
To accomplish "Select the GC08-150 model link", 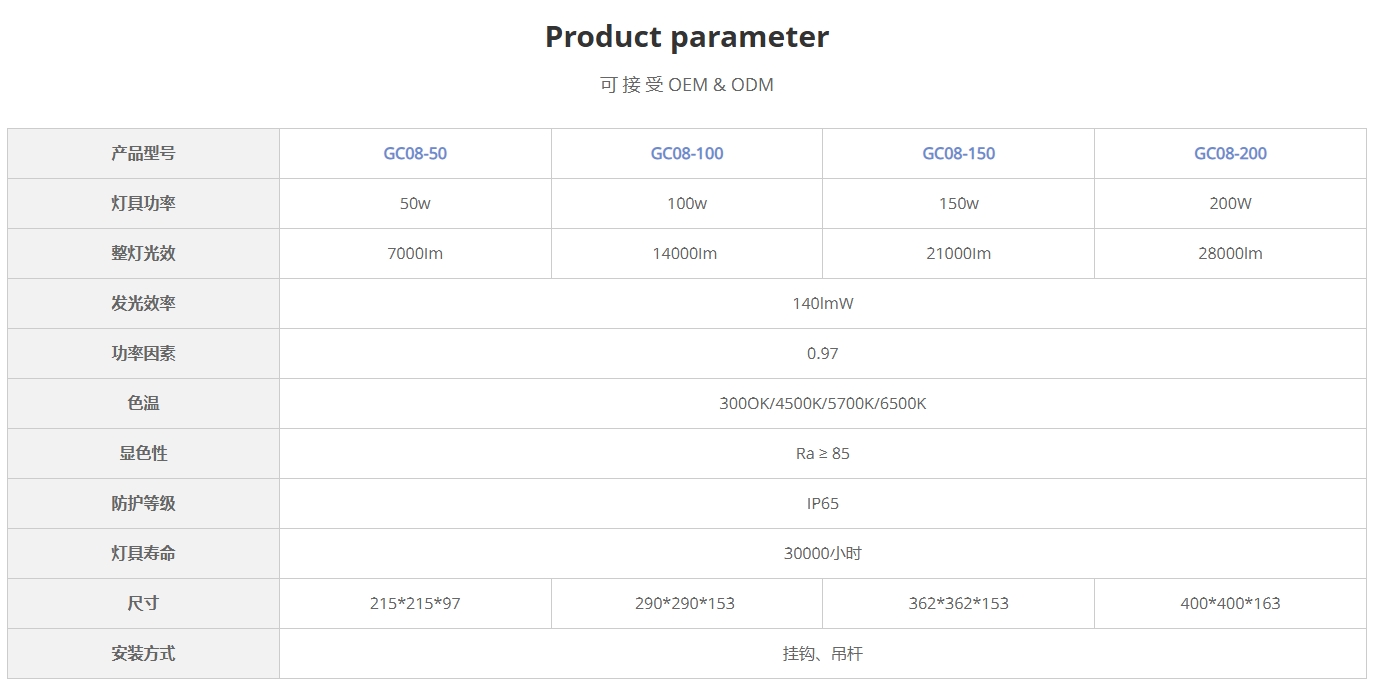I will (x=958, y=154).
